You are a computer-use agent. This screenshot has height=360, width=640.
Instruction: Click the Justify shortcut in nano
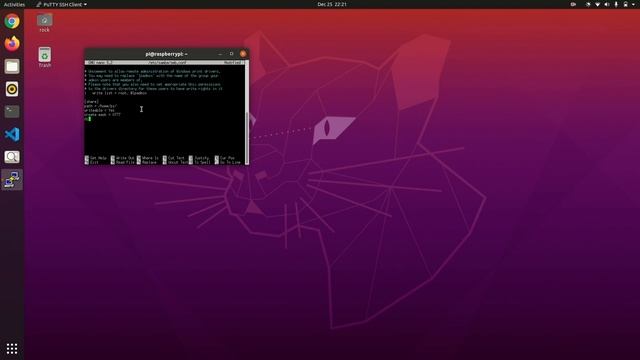[199, 158]
